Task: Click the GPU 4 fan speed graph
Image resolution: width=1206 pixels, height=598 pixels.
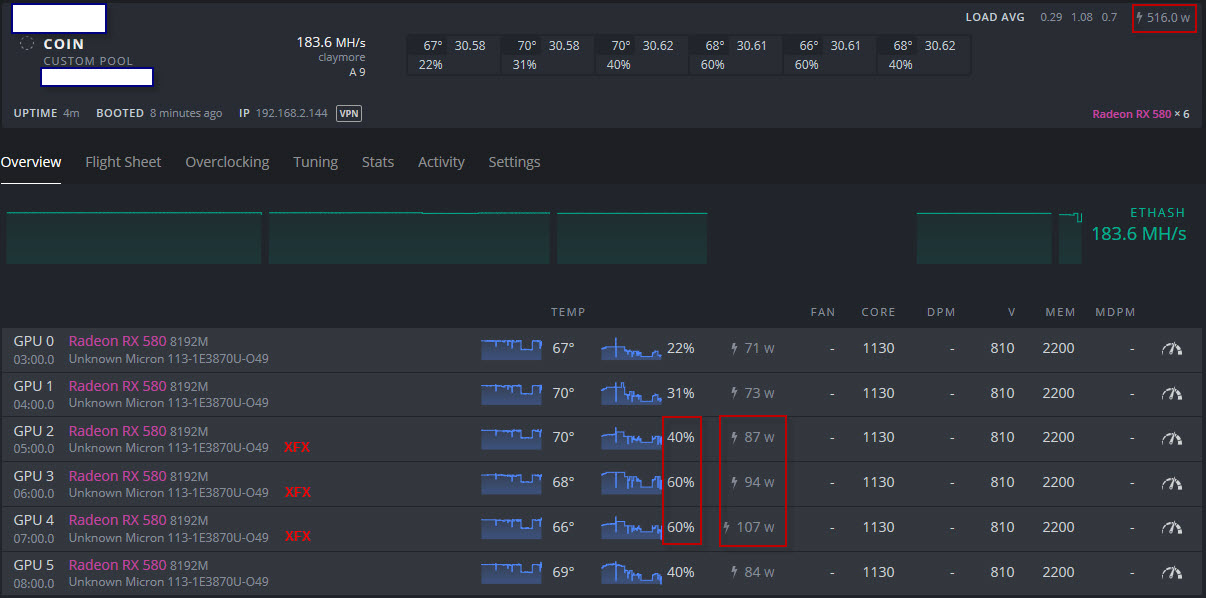Action: point(631,527)
